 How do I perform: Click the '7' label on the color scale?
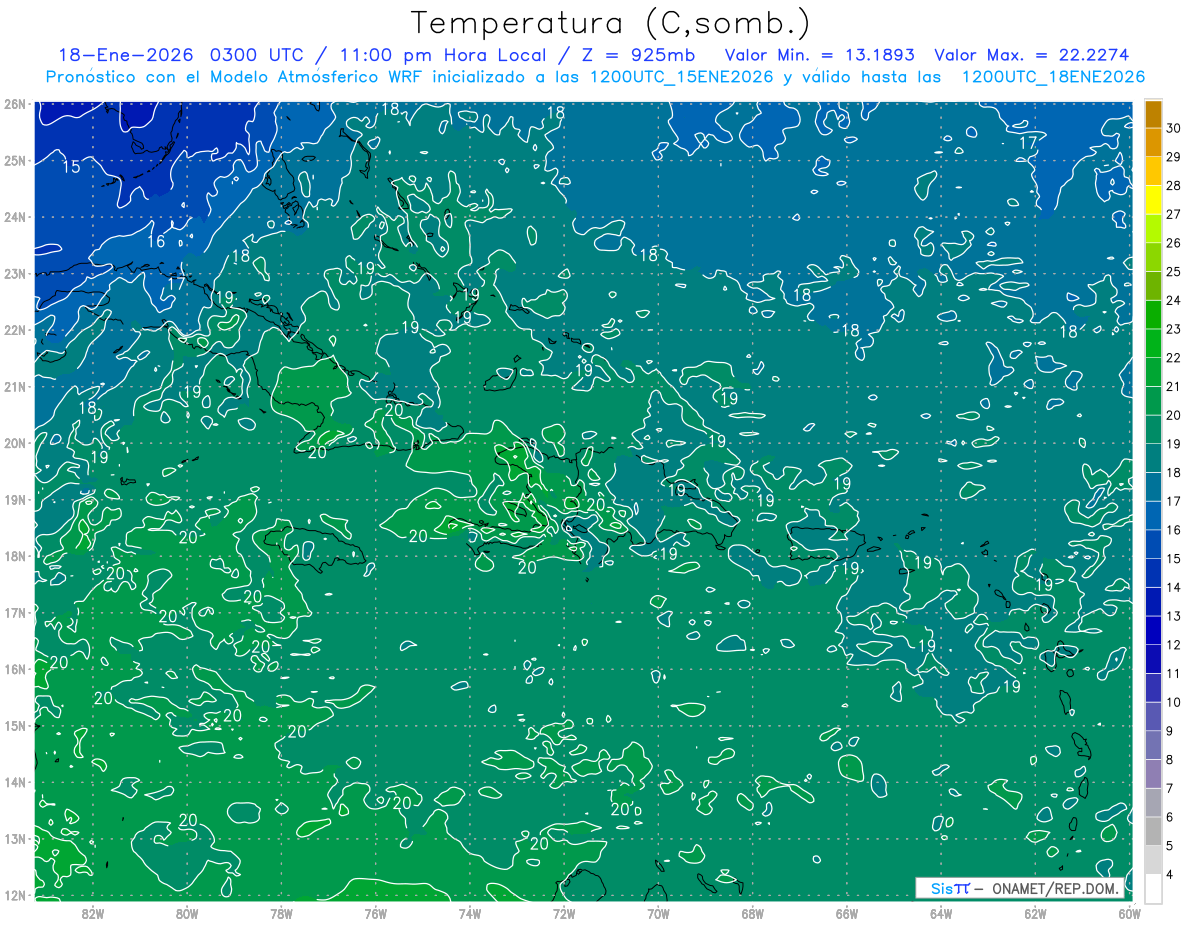coord(1171,788)
